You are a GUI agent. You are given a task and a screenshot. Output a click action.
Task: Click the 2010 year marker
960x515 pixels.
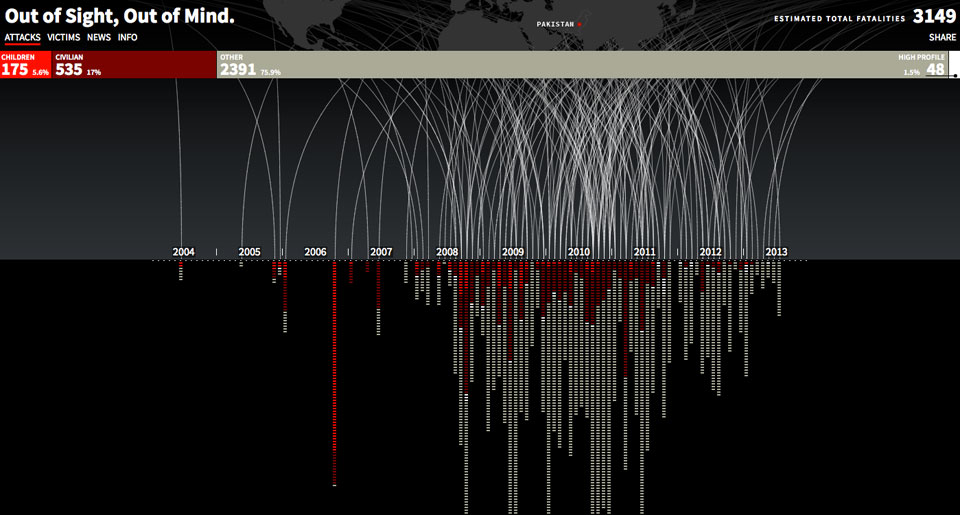pos(579,252)
